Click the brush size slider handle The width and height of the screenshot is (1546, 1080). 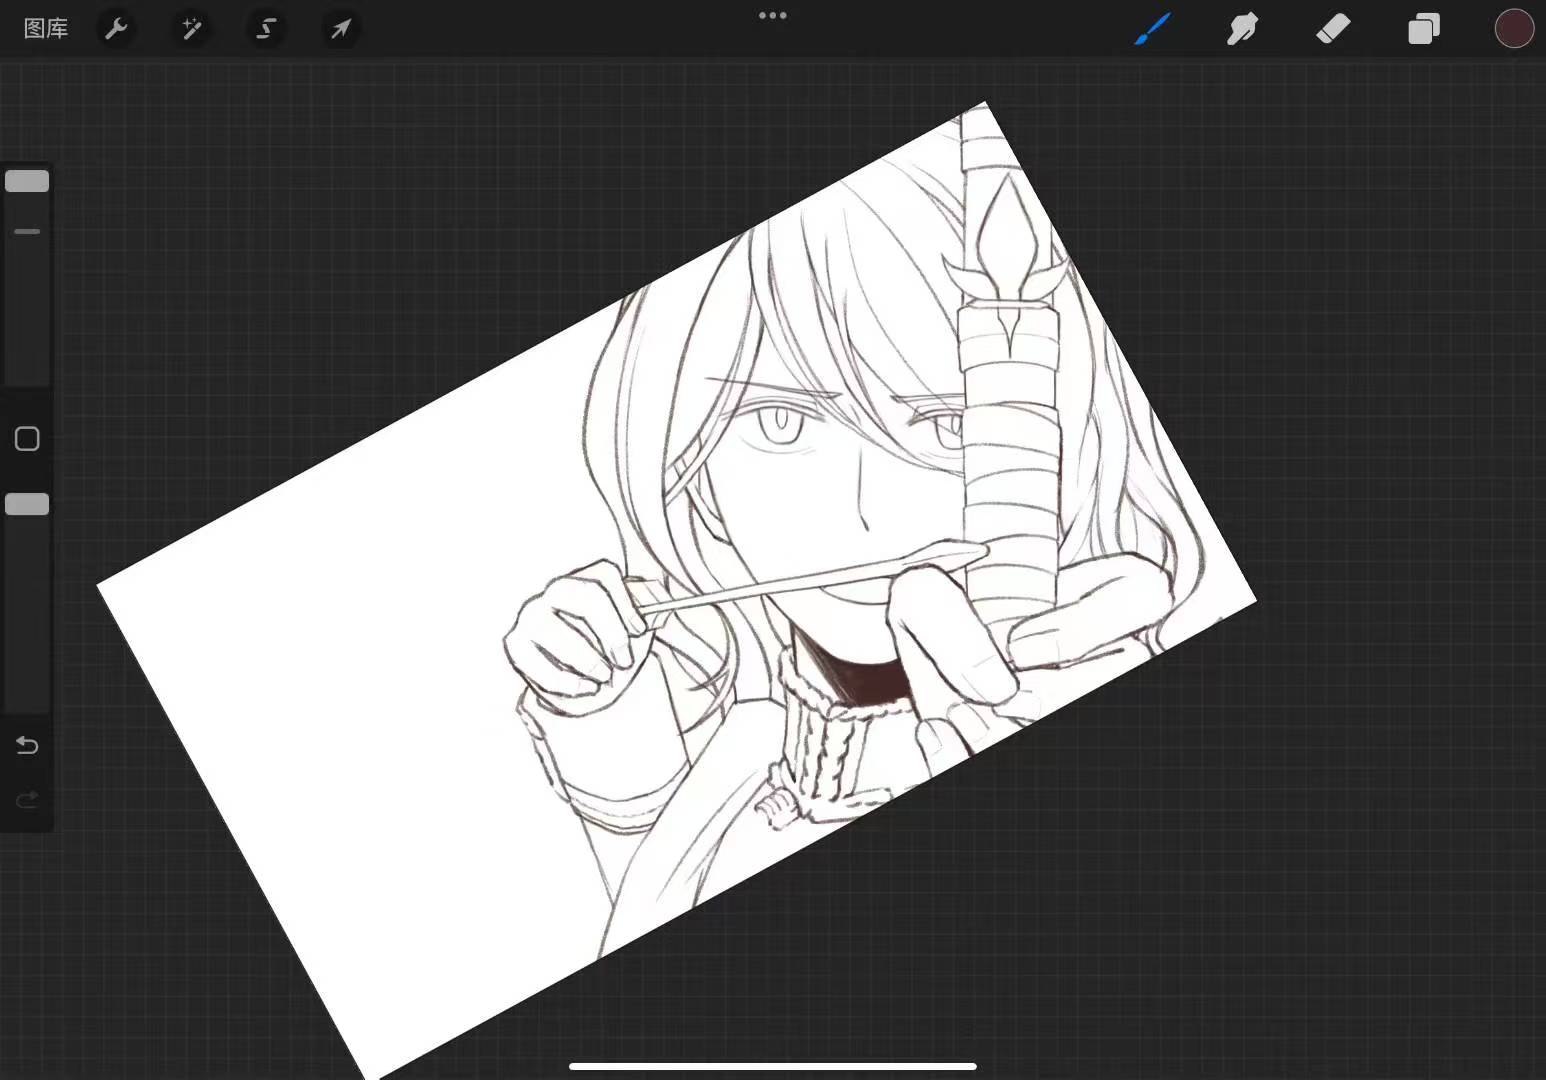coord(27,181)
